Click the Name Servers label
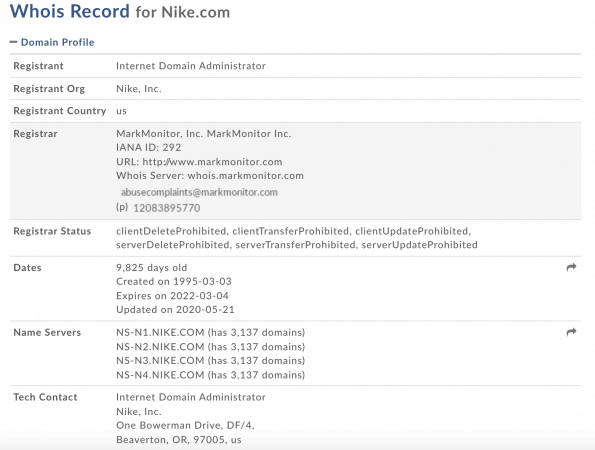 (x=47, y=332)
